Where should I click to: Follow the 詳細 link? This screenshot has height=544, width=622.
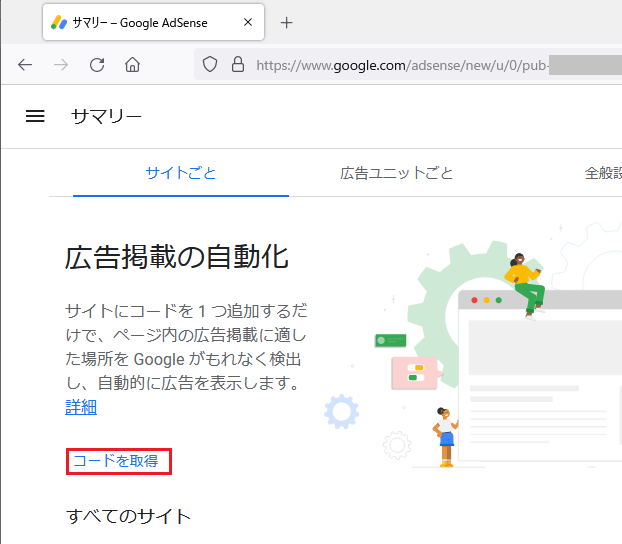[x=81, y=407]
